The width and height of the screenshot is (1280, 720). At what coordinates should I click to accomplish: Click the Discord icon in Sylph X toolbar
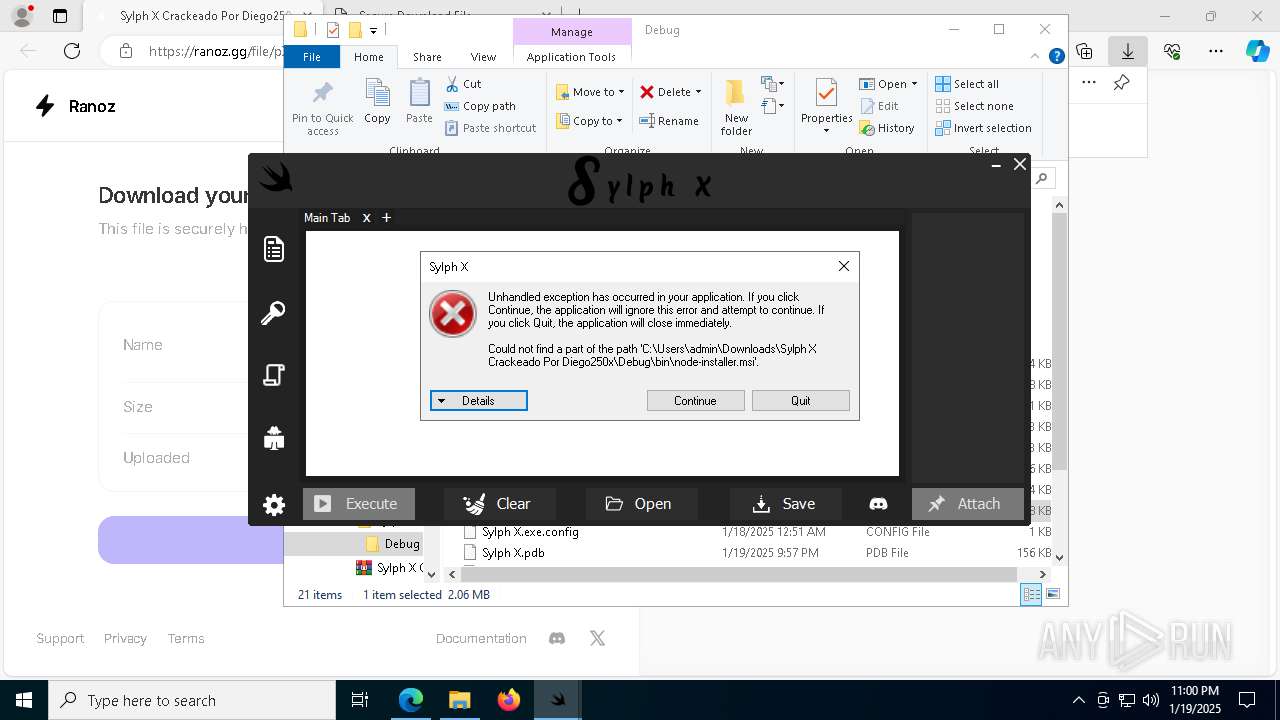click(878, 504)
